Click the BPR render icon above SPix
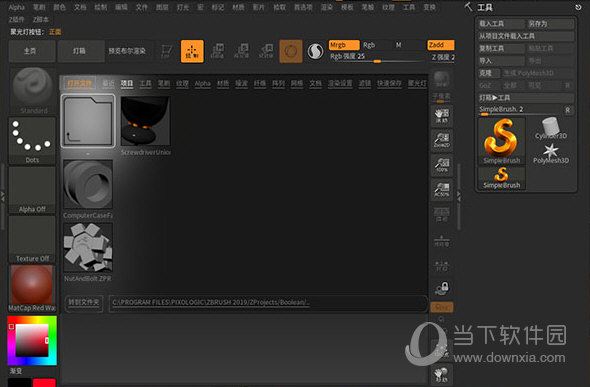The image size is (590, 387). click(441, 79)
